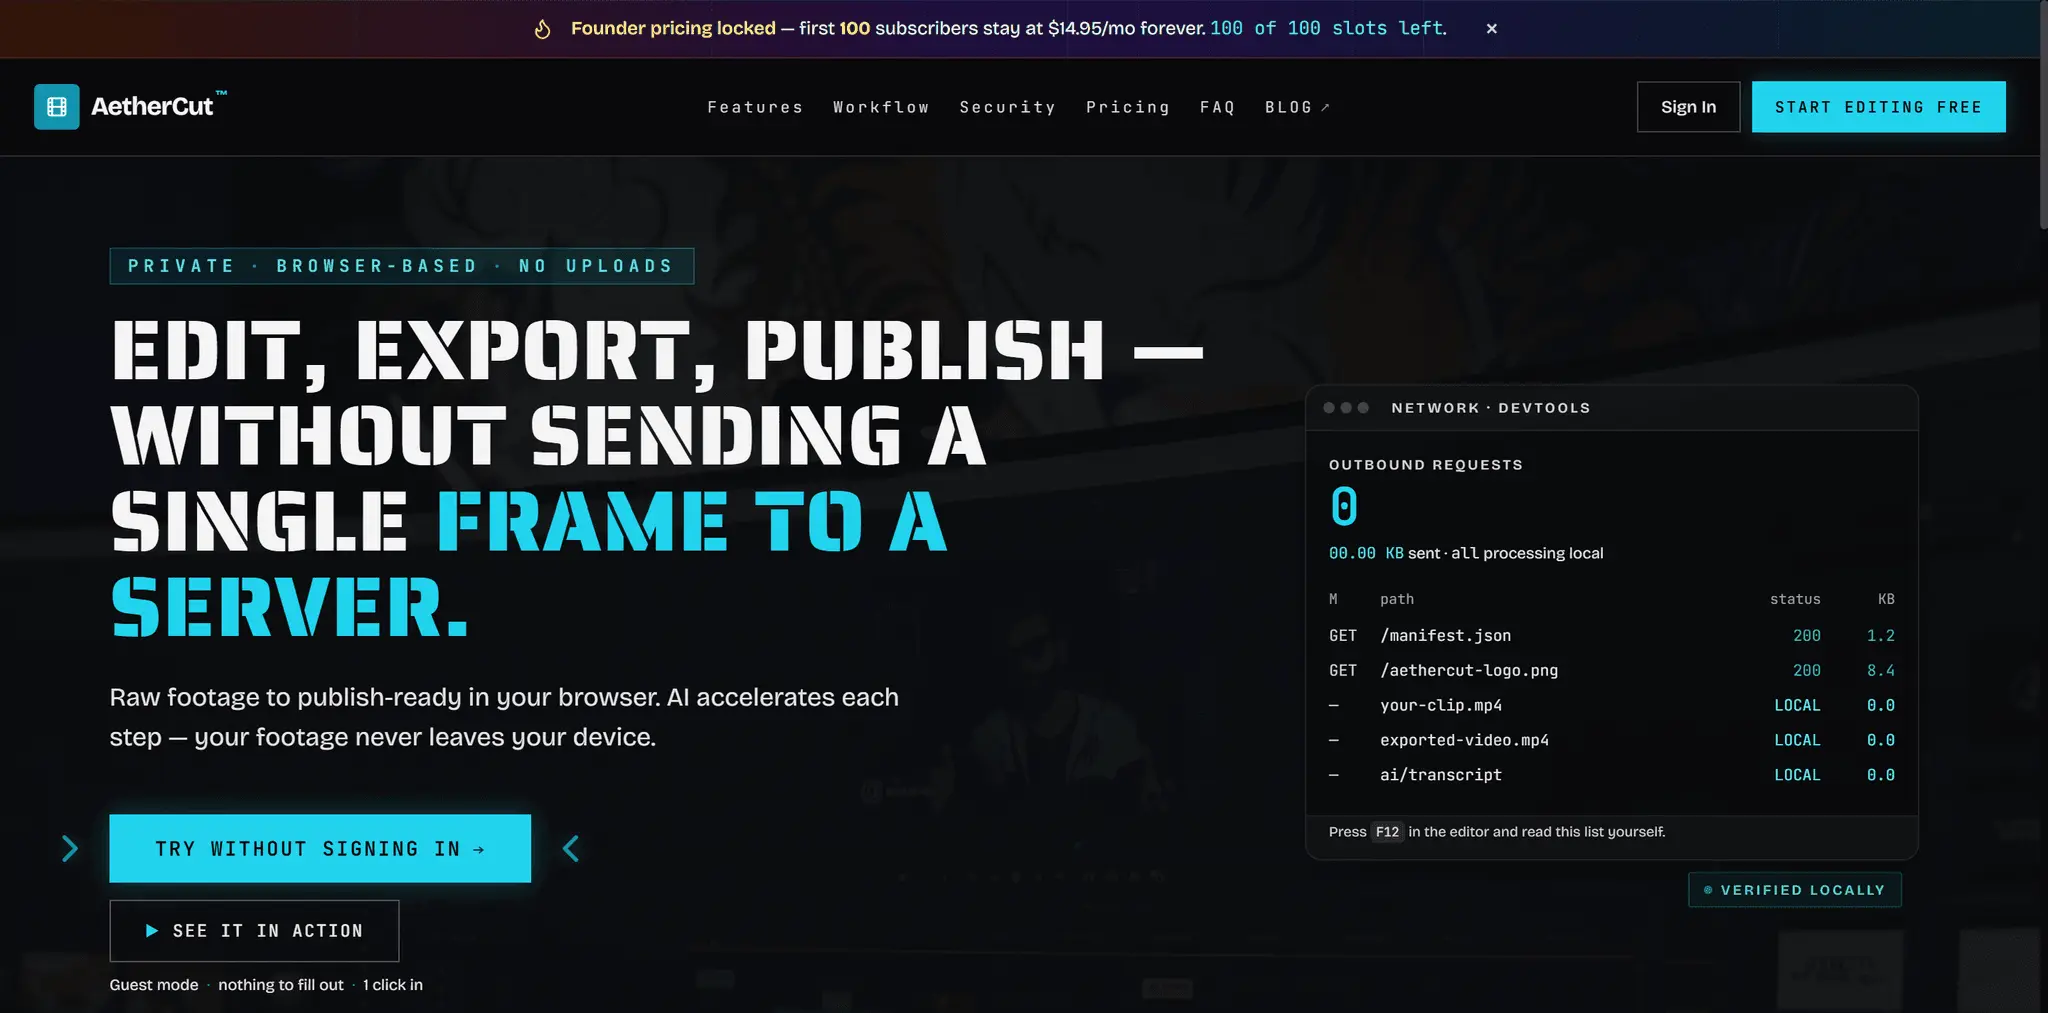
Task: Click the PRIVATE BROWSER-BASED NO UPLOADS badge
Action: pos(401,266)
